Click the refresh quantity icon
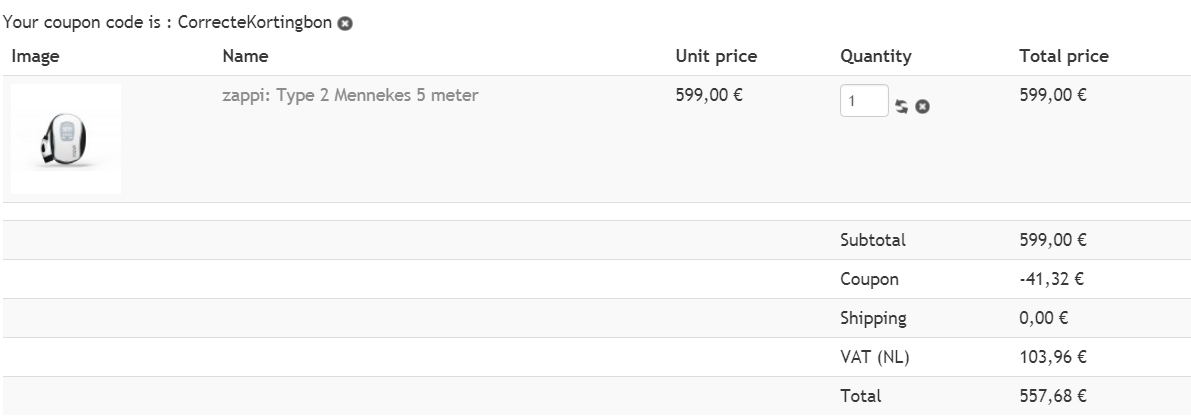Image resolution: width=1191 pixels, height=418 pixels. point(901,106)
